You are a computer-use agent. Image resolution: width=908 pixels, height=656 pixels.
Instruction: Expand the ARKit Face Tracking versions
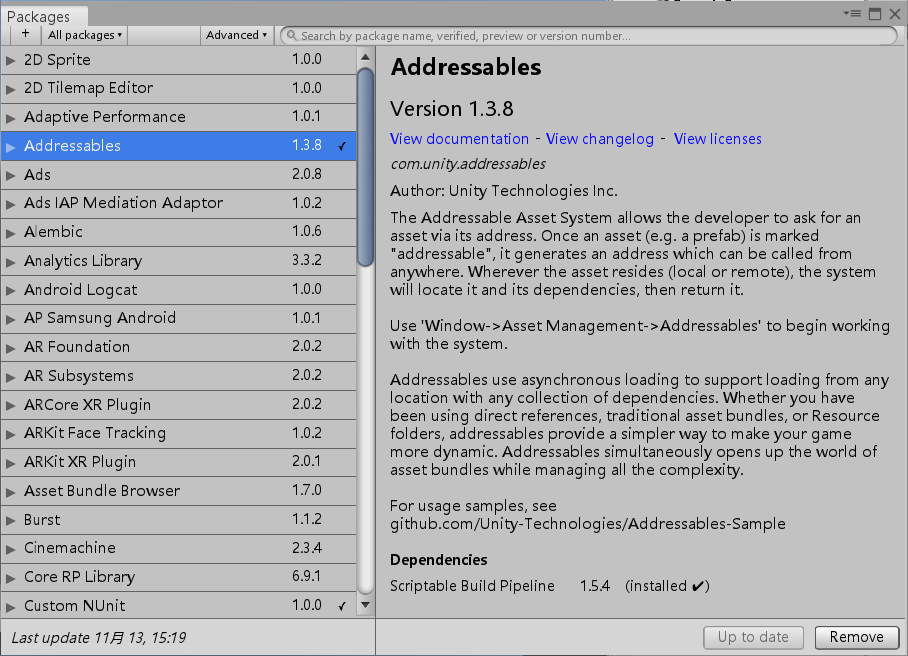pos(10,434)
